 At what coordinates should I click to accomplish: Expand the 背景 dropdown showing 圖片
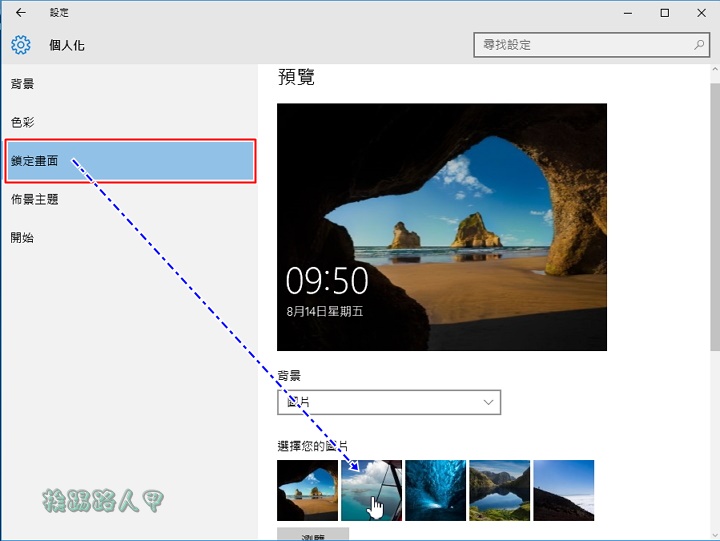(x=389, y=402)
